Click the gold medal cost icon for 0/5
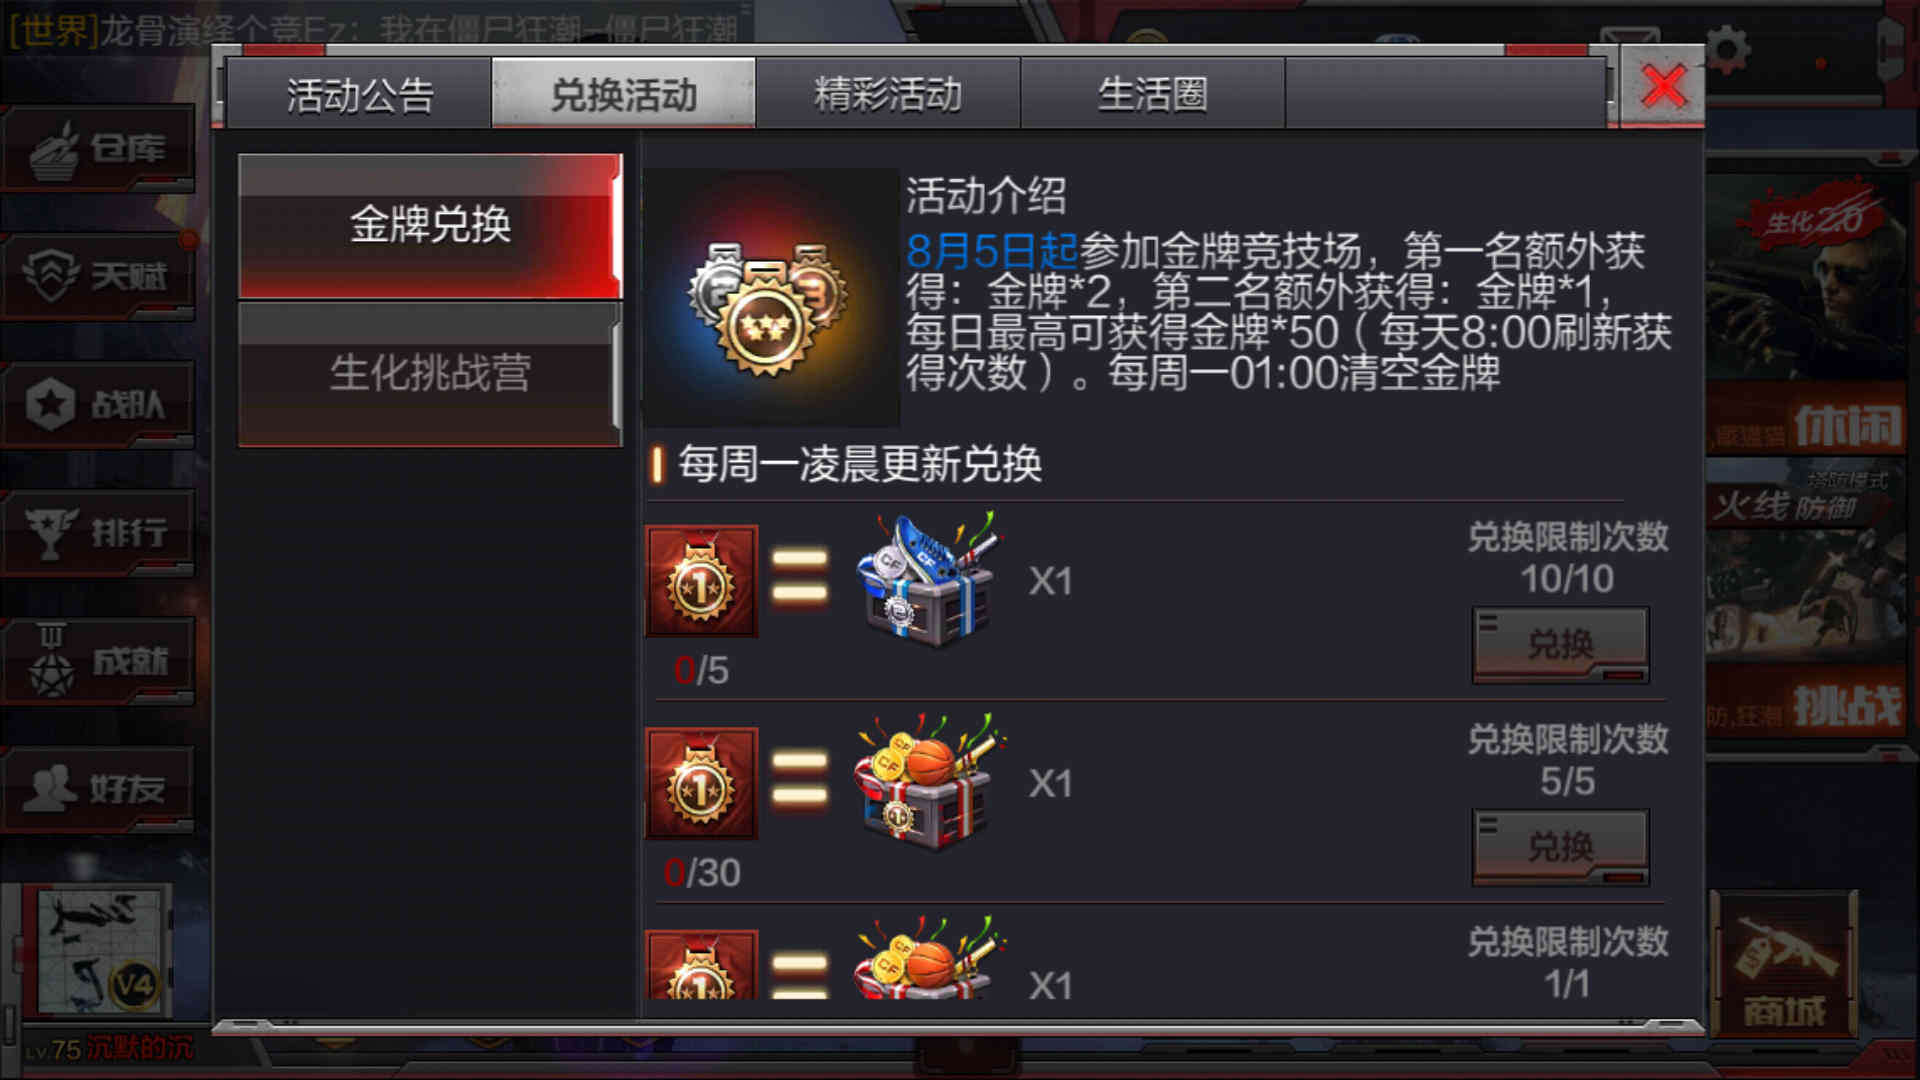The width and height of the screenshot is (1920, 1080). point(701,582)
